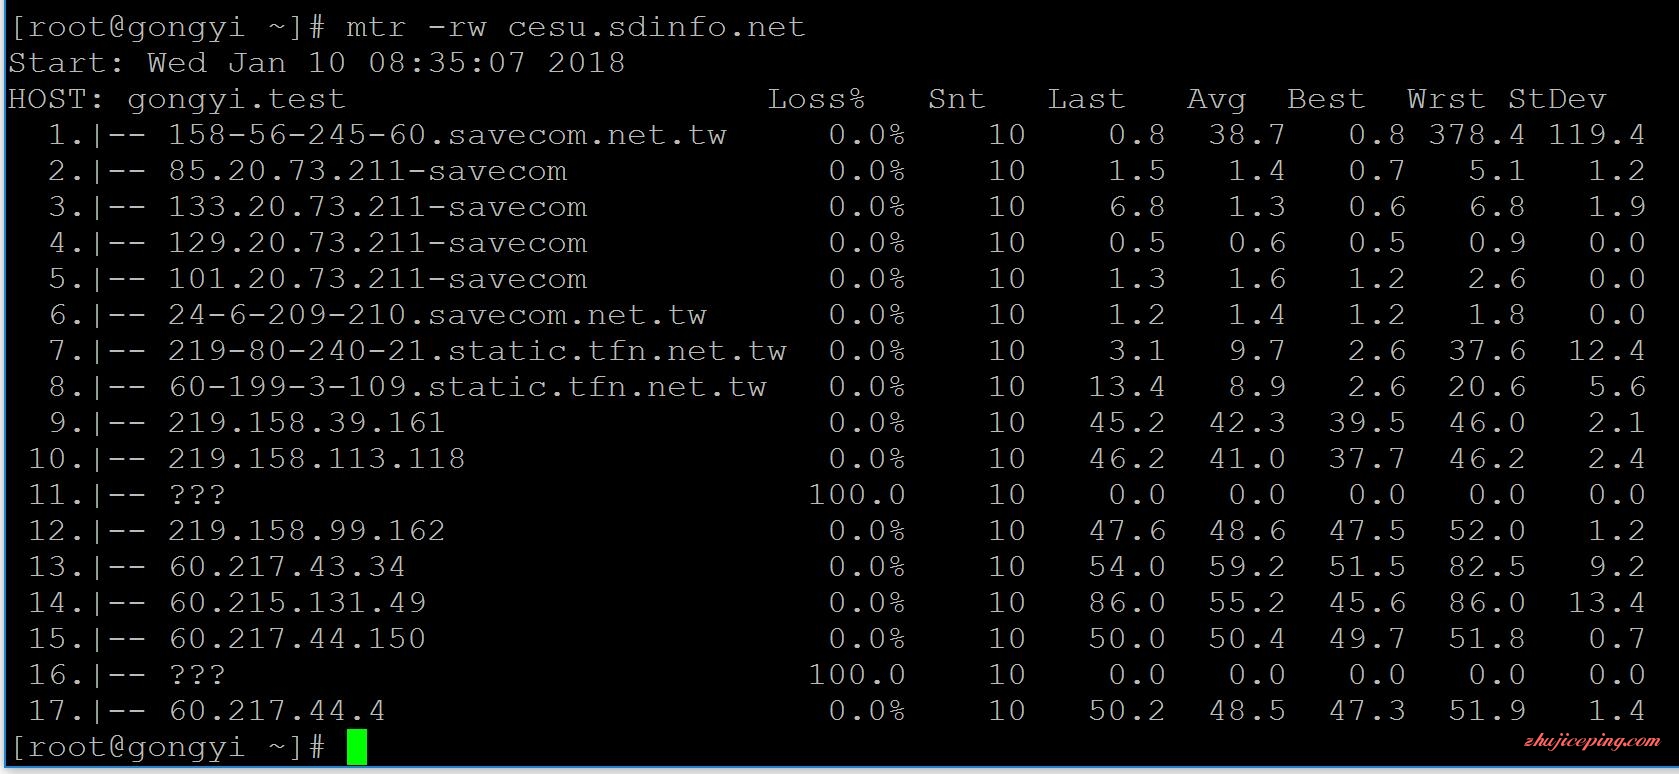Click hop 8 host 60-199-3-109.static.tfn.net.tw
Screen dimensions: 1679x774
(467, 387)
